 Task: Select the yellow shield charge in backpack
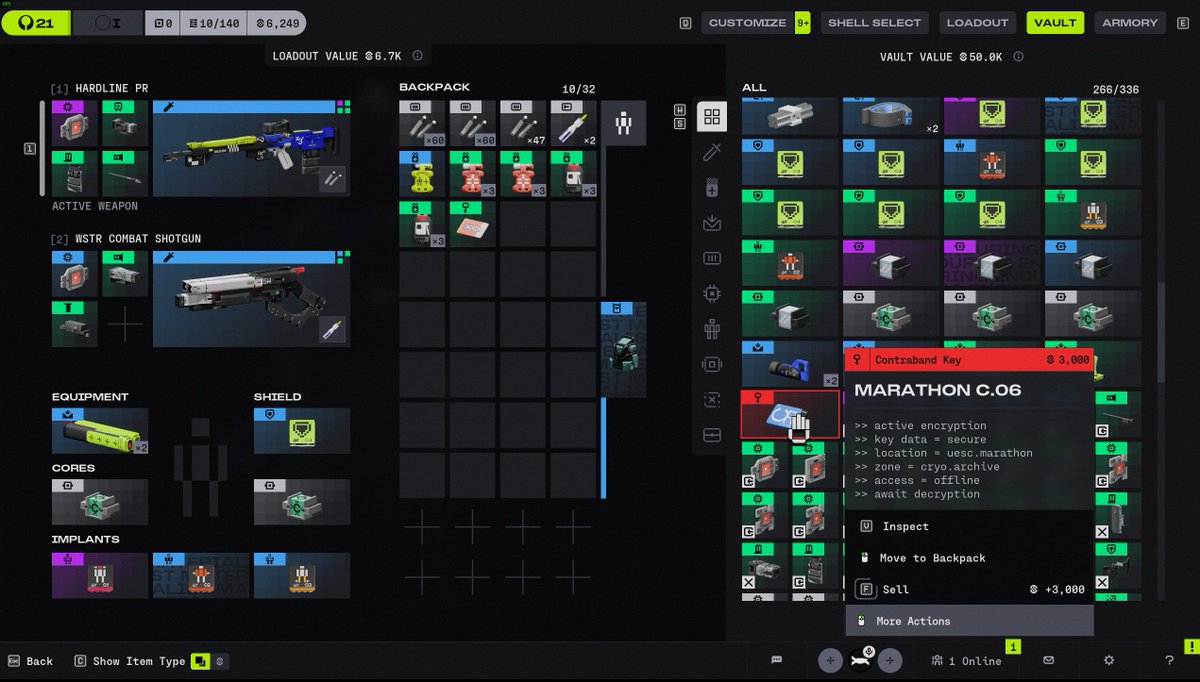point(422,174)
